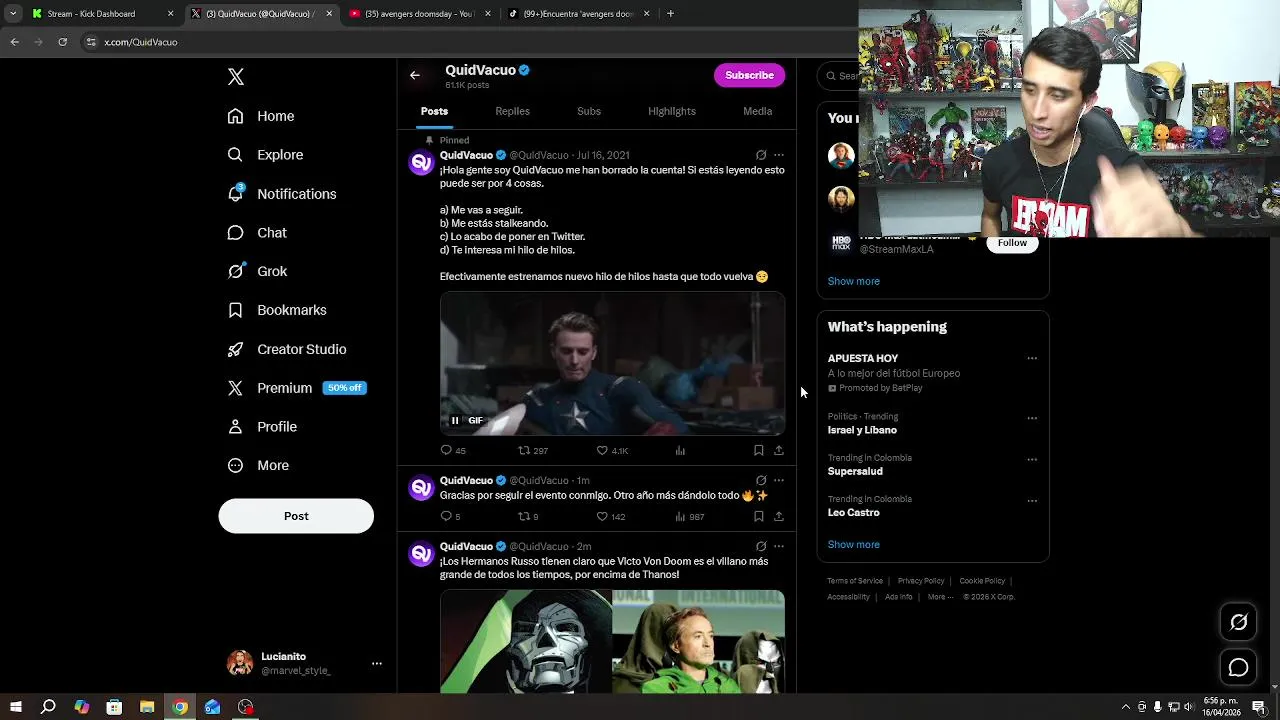
Task: Click Grok icon on the 2m post
Action: pos(761,546)
